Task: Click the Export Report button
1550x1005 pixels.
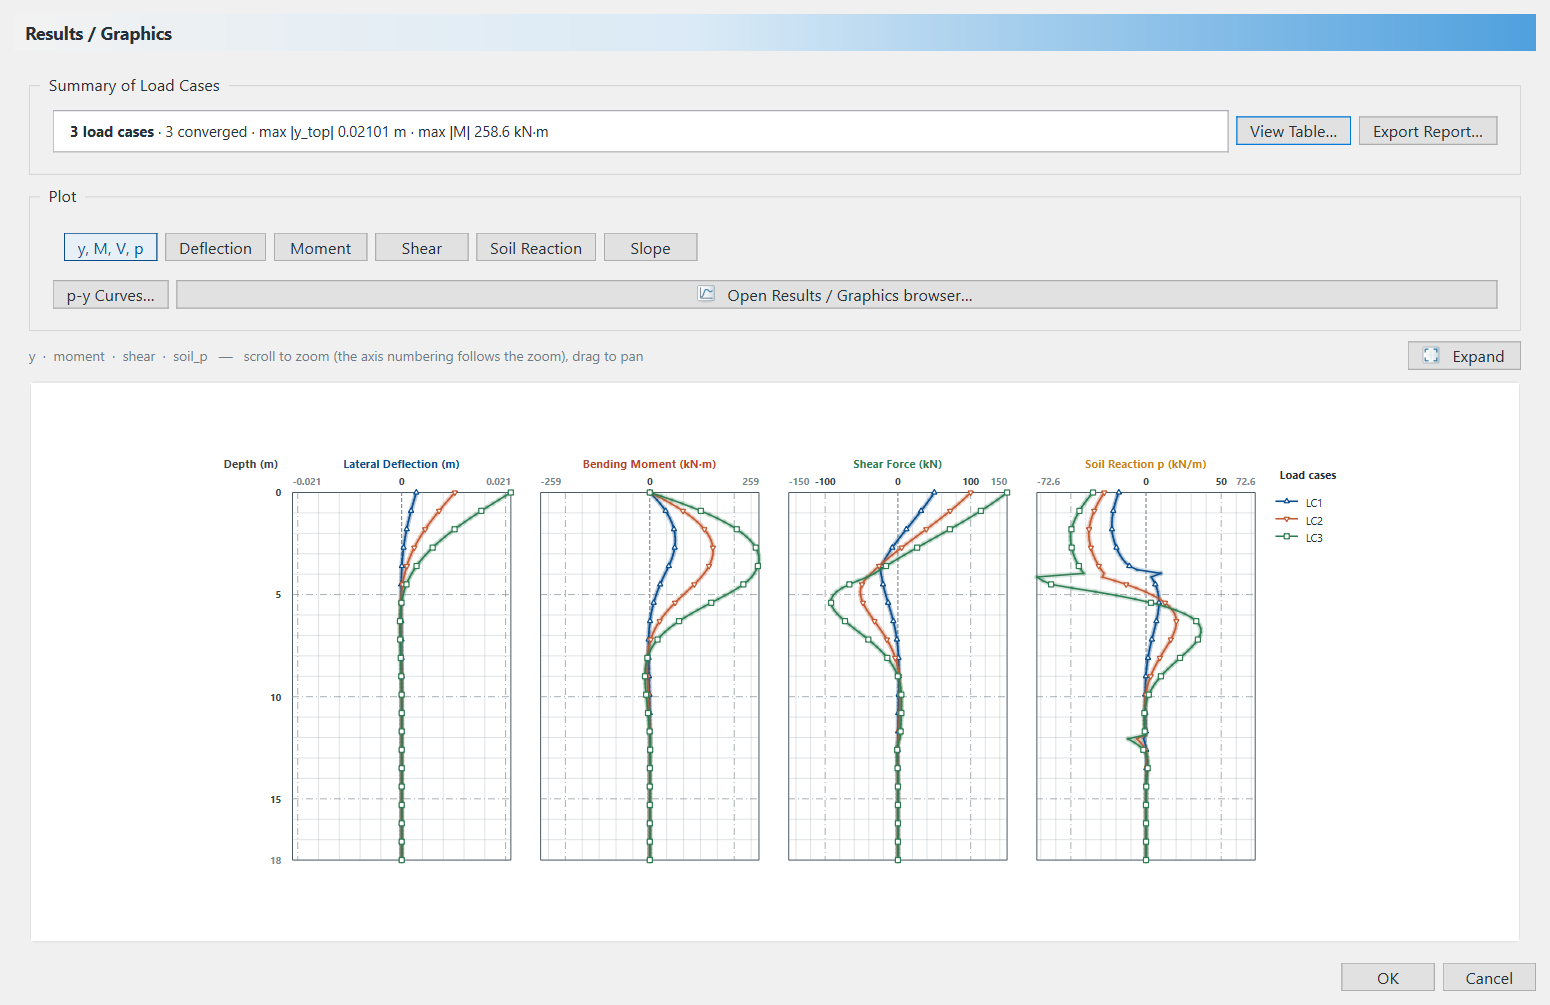Action: pos(1427,131)
